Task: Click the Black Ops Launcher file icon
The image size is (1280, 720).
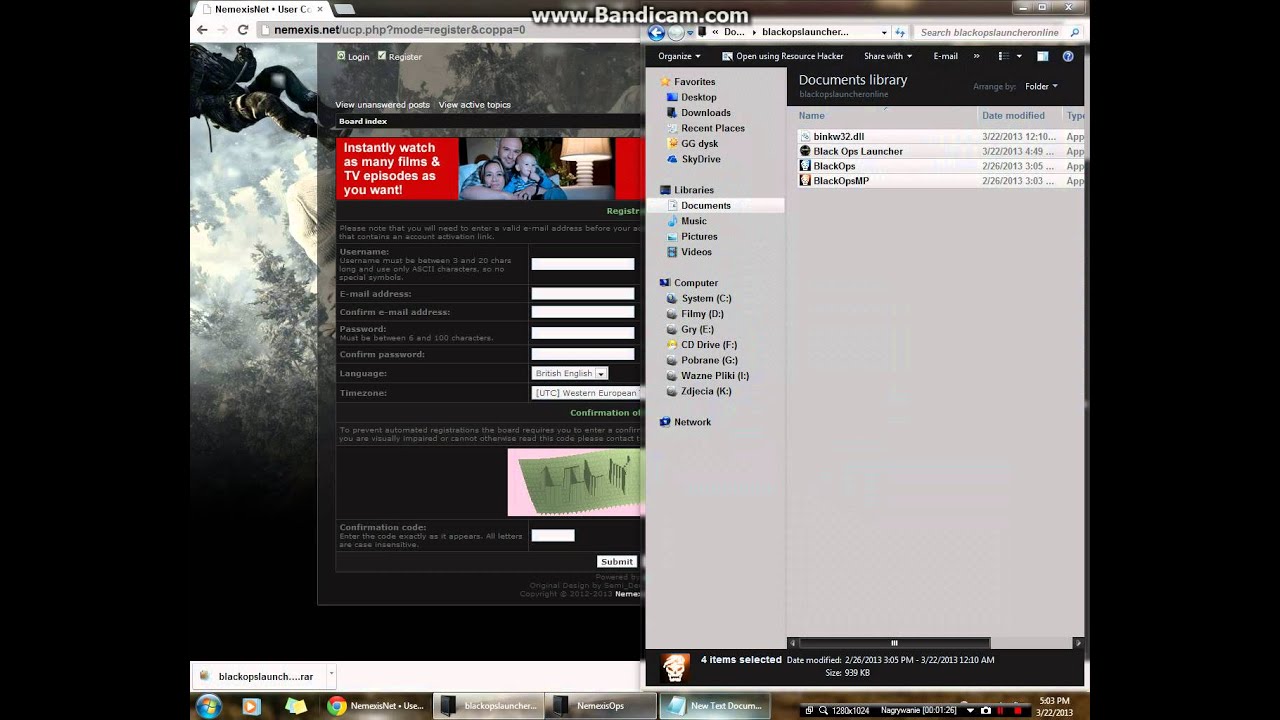Action: click(805, 151)
